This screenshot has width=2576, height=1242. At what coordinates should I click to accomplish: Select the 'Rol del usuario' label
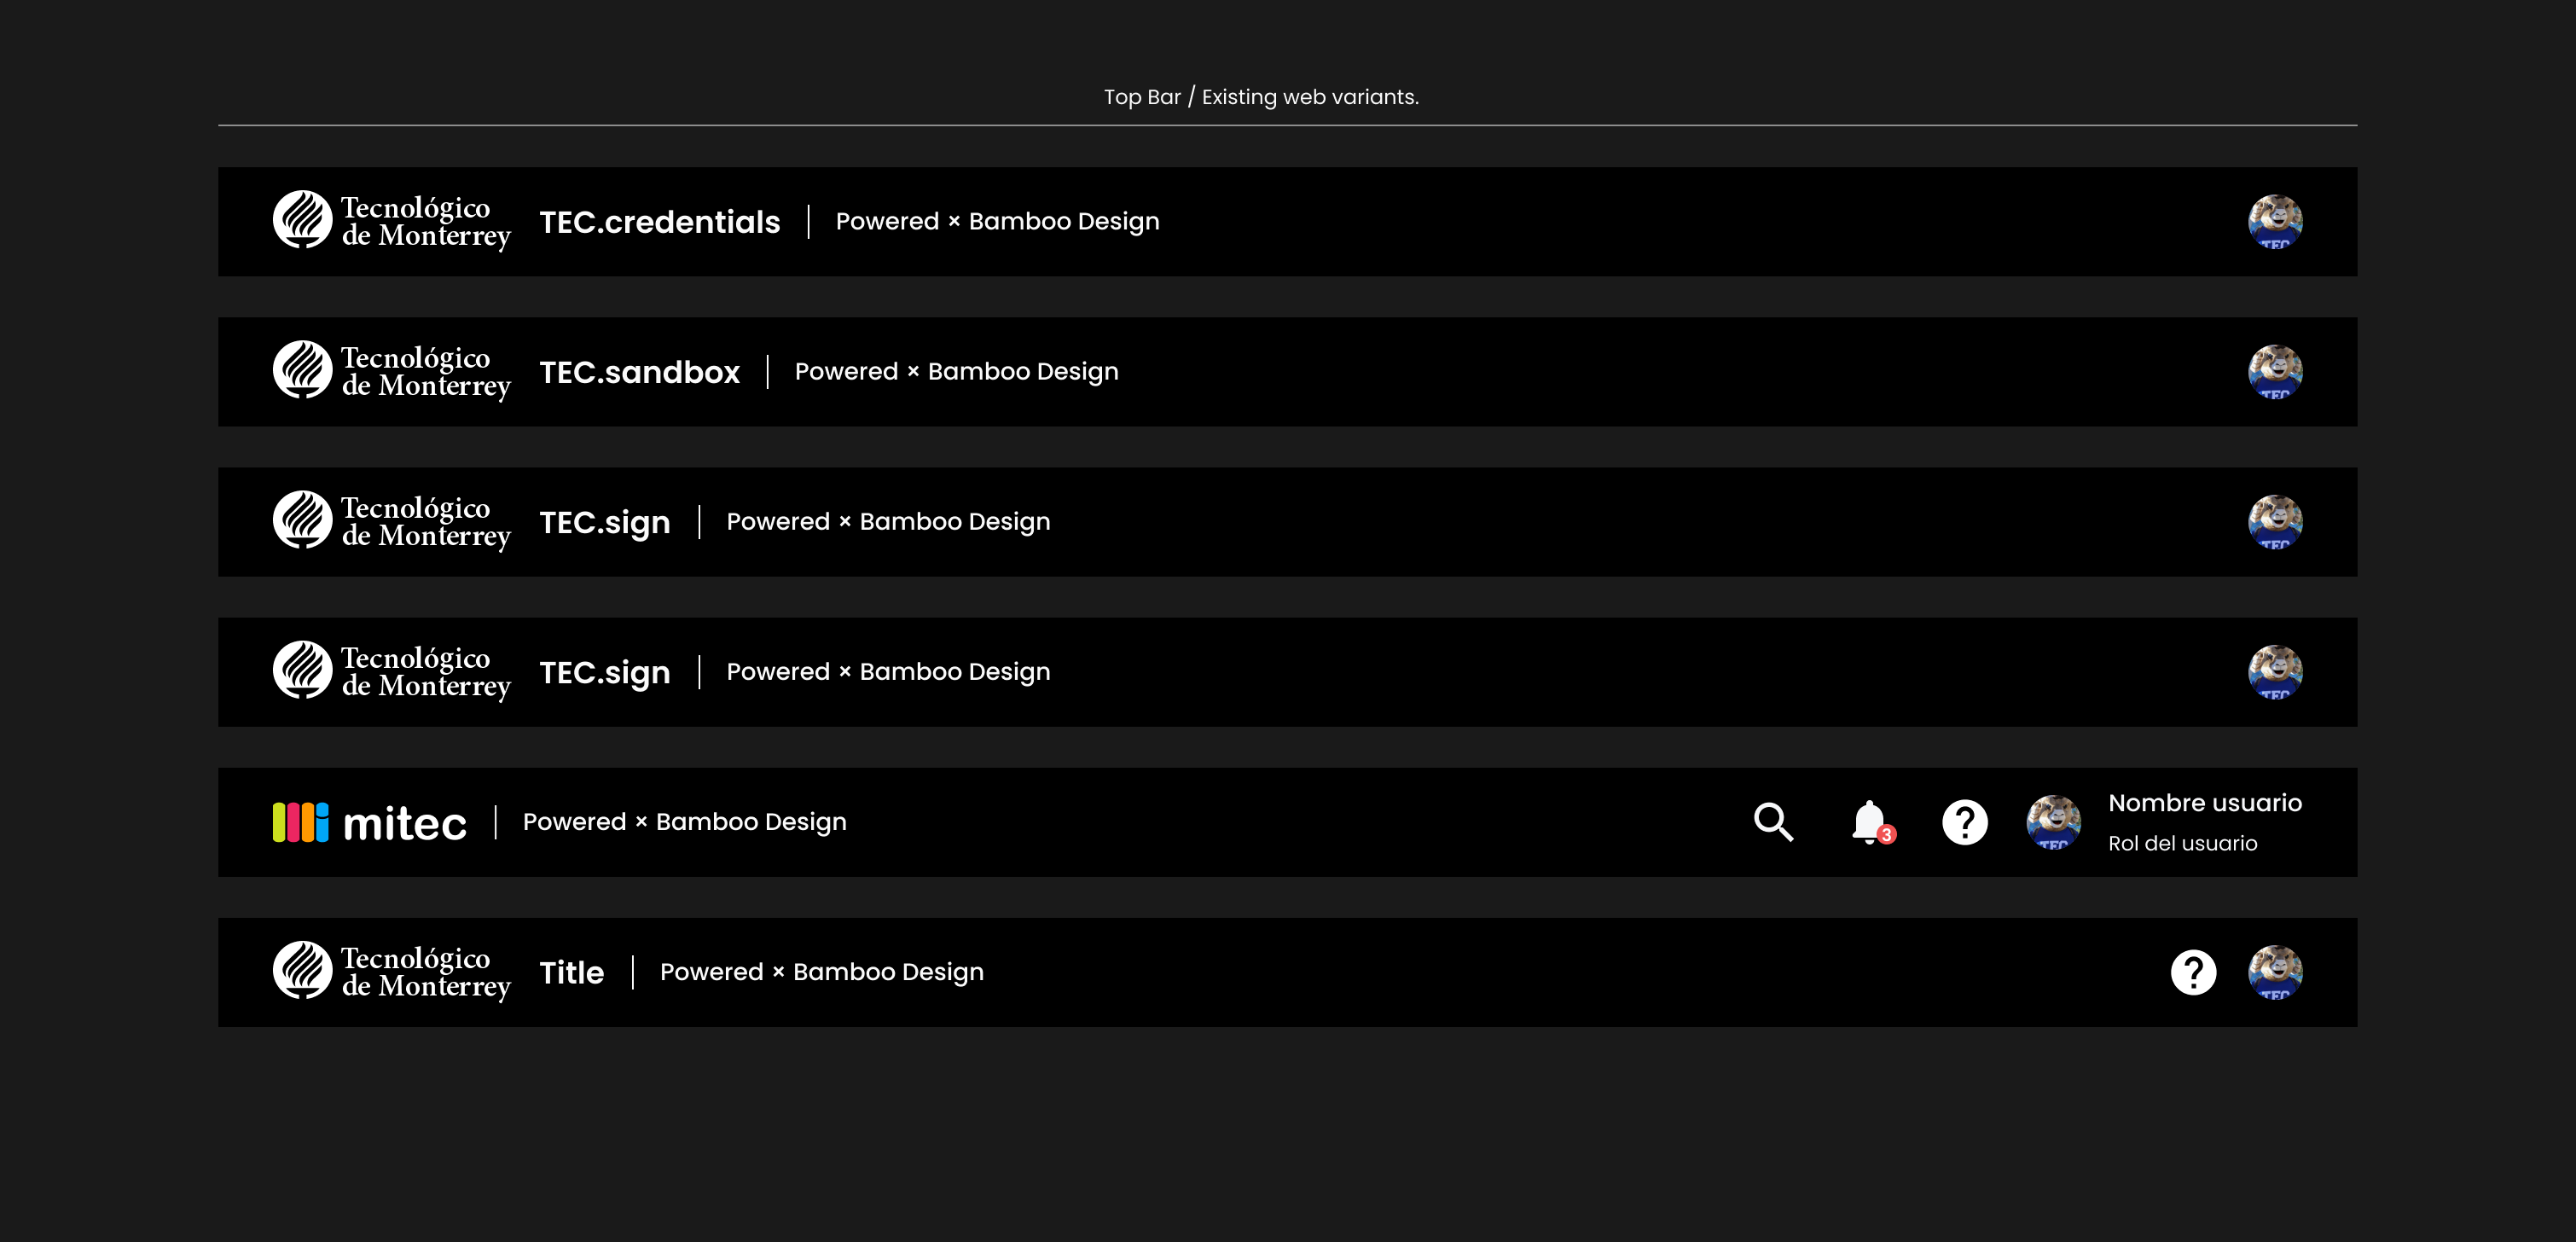(x=2182, y=843)
